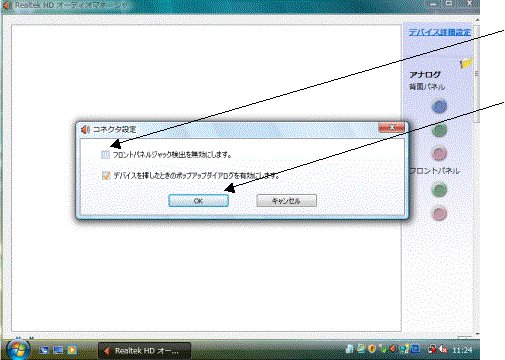
Task: Uncheck the device plug-in popup dialog checkbox
Action: pyautogui.click(x=106, y=175)
